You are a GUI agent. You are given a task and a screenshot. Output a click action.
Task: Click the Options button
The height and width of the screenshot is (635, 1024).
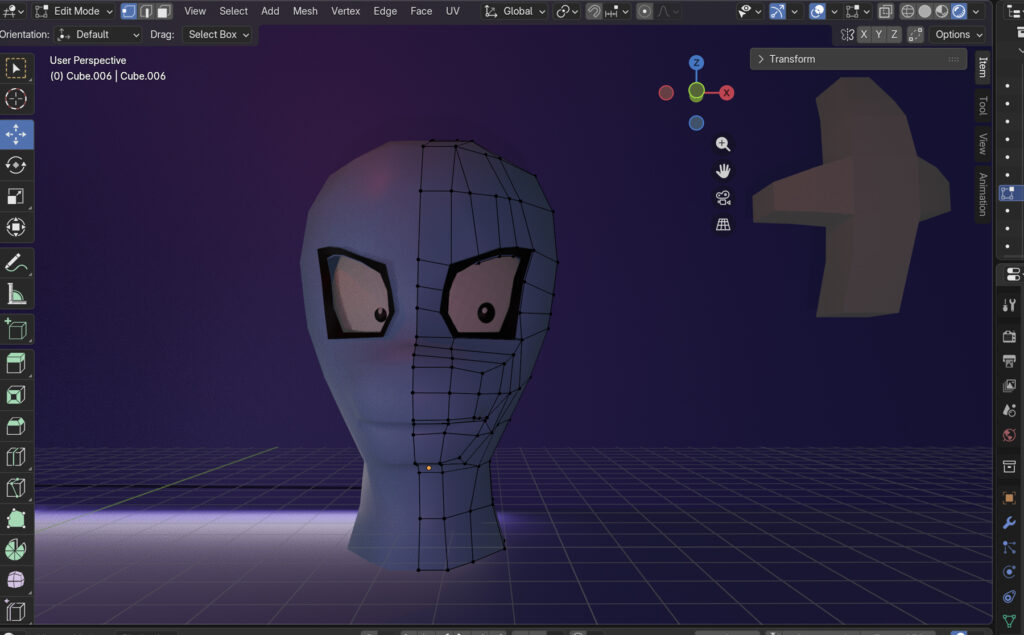coord(952,34)
